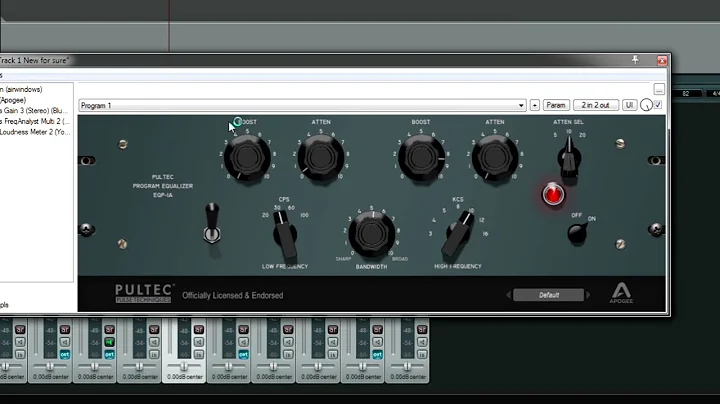Select the Loudness Meter 2 plugin
The height and width of the screenshot is (404, 720).
pyautogui.click(x=36, y=132)
